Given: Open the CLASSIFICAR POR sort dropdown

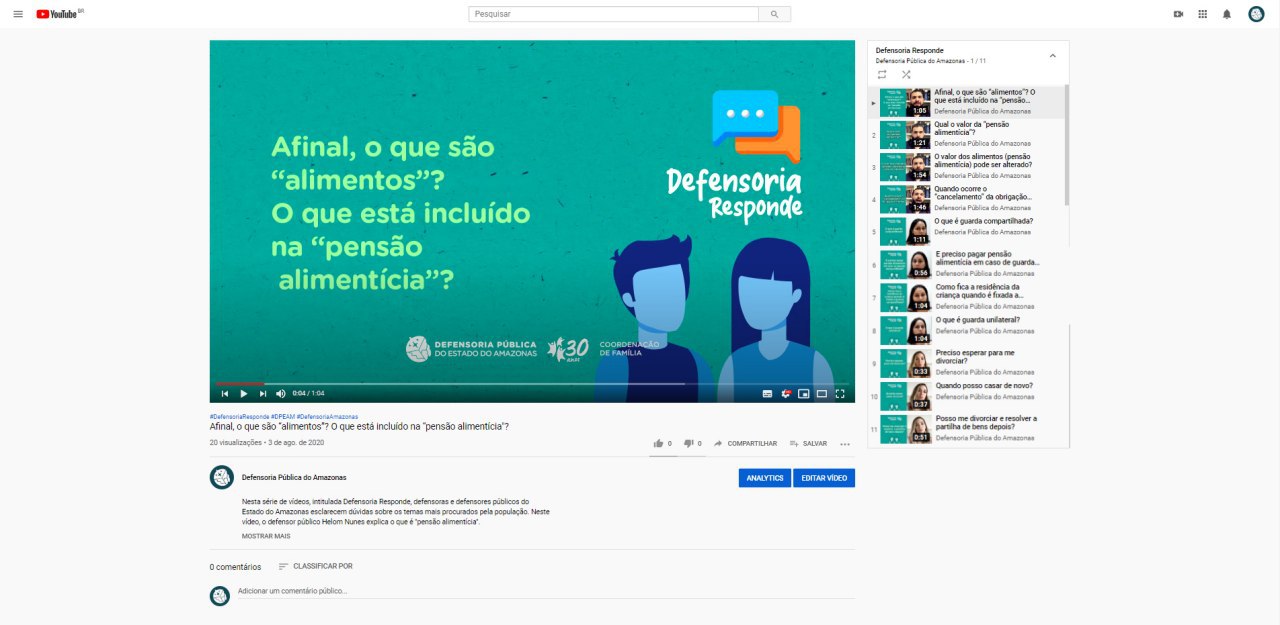Looking at the screenshot, I should point(315,566).
